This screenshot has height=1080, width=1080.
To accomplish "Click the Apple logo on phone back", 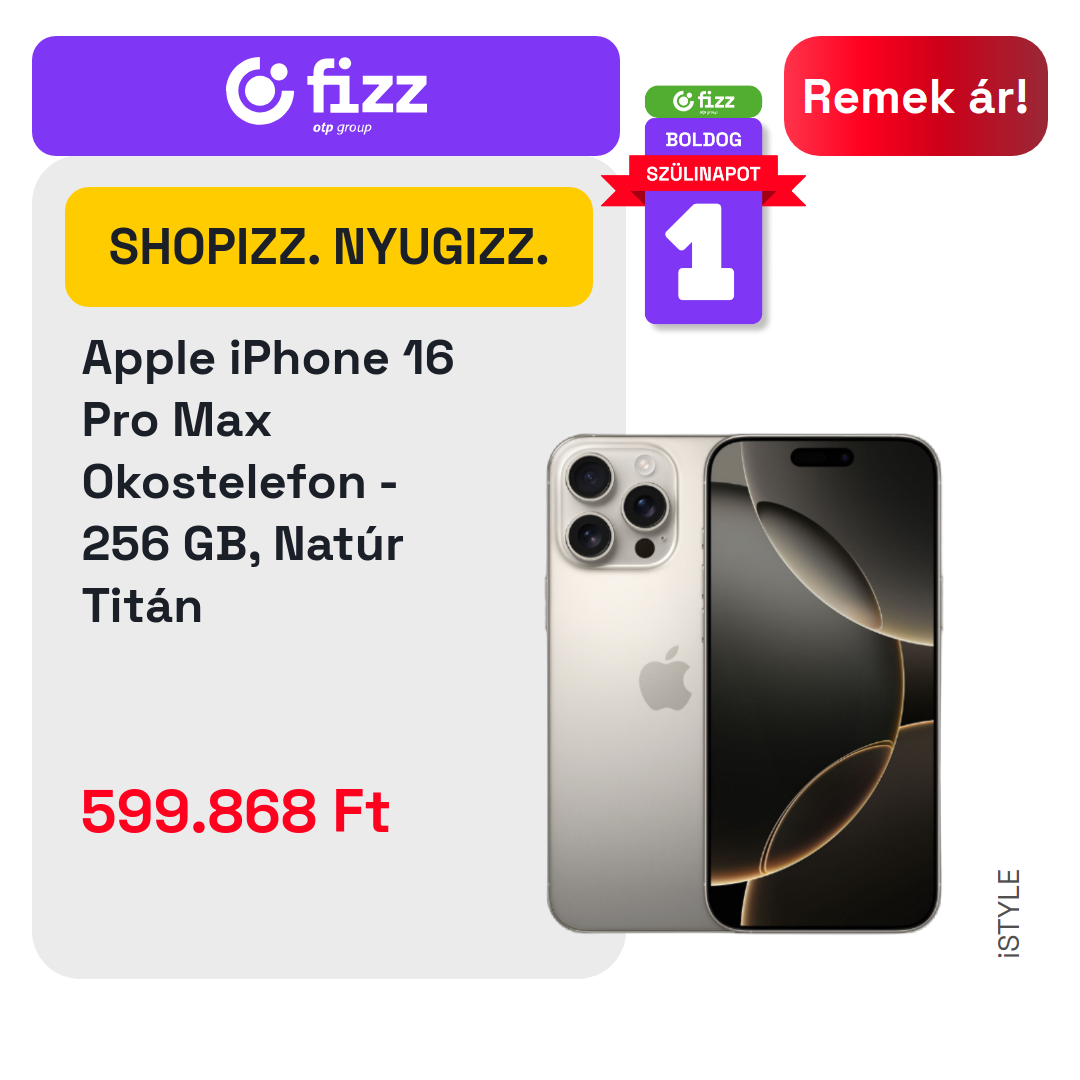I will tap(665, 678).
